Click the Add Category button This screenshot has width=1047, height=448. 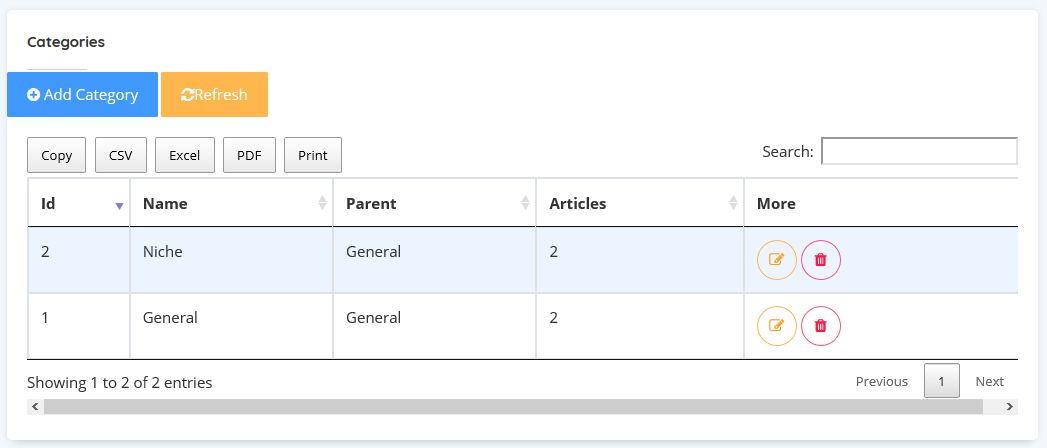(82, 95)
